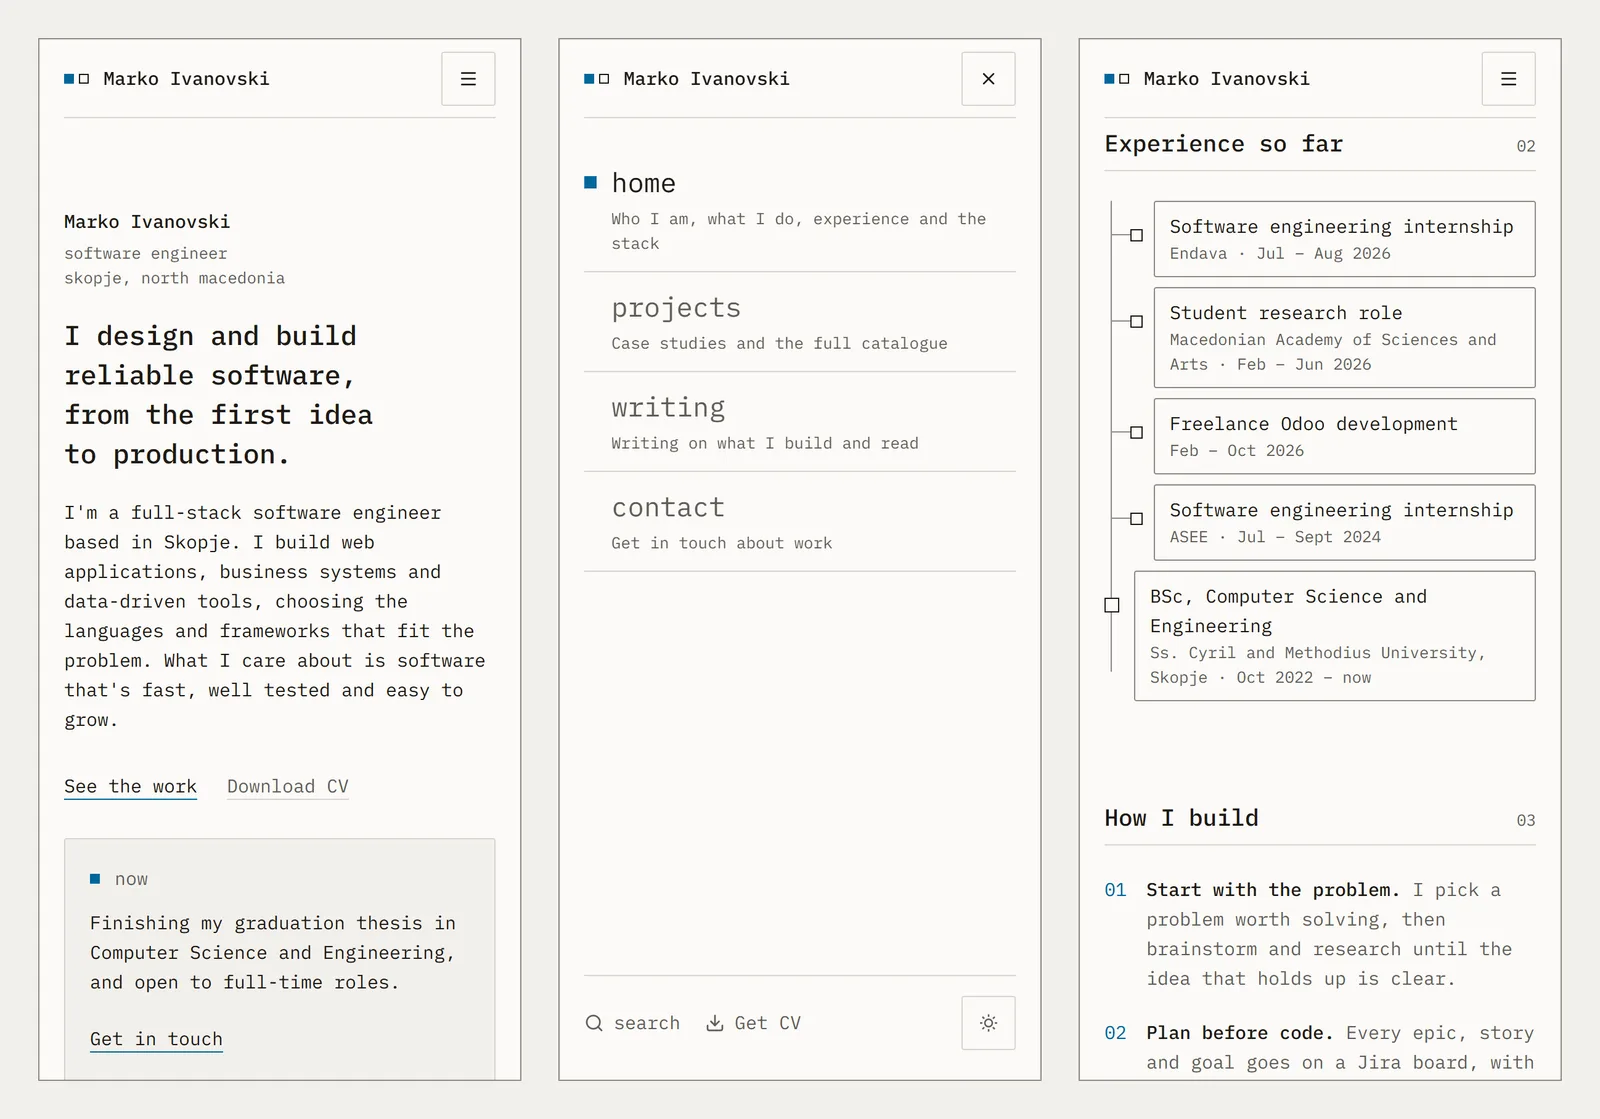This screenshot has width=1600, height=1119.
Task: Open the hamburger menu in the Experience panel
Action: coord(1508,79)
